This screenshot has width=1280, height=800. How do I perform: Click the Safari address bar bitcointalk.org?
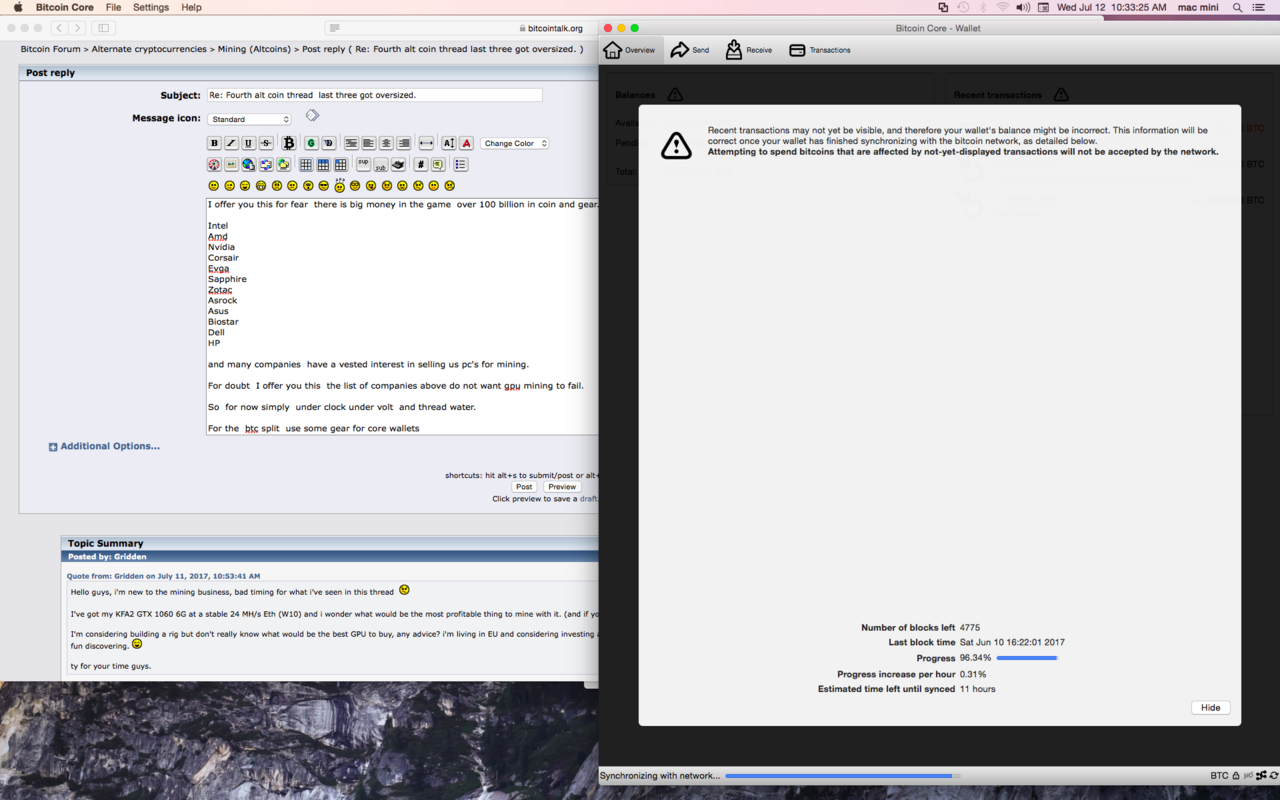pos(550,28)
